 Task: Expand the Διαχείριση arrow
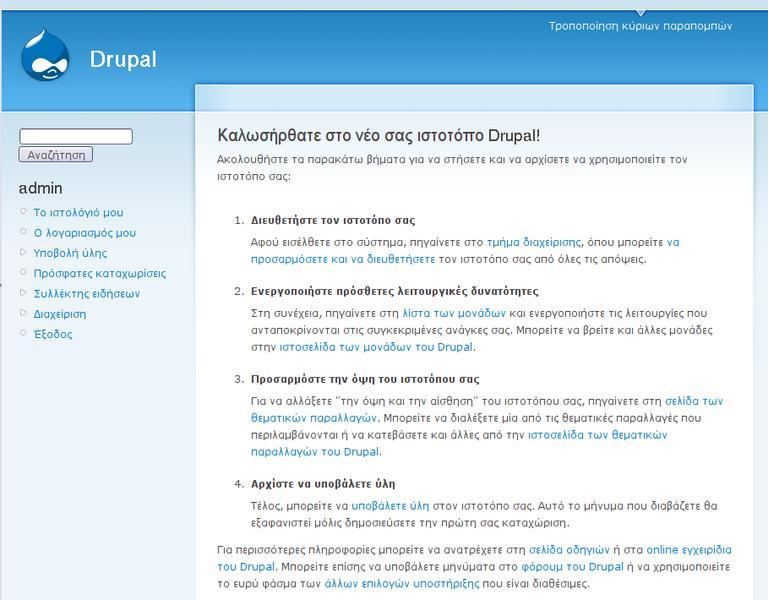(23, 313)
